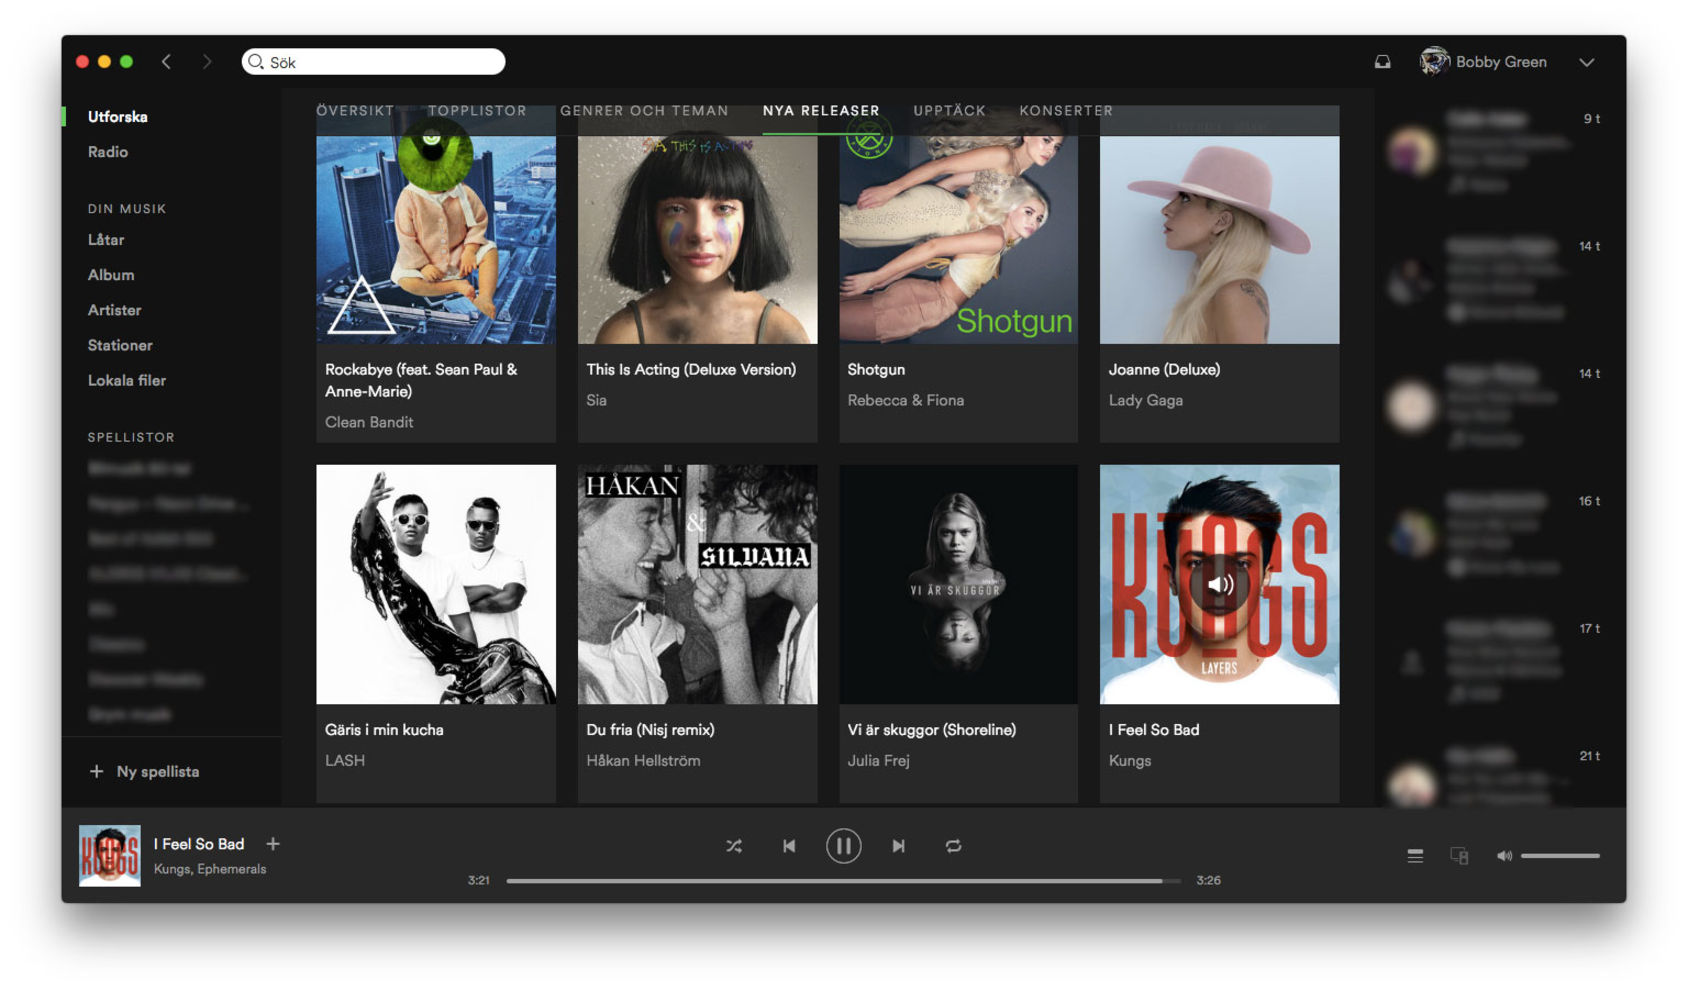Open artist Håkan Hellström
The width and height of the screenshot is (1688, 991).
pos(643,761)
